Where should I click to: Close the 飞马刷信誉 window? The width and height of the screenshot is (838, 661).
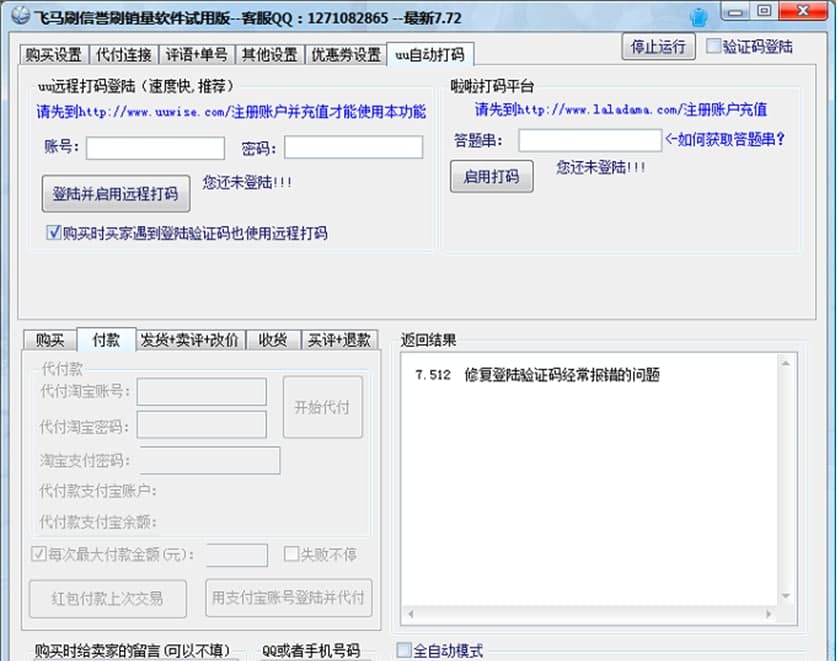click(803, 11)
